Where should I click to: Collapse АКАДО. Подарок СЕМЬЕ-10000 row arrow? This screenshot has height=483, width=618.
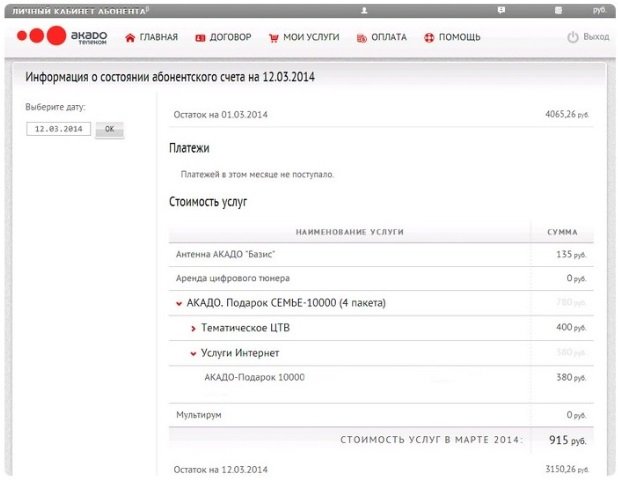tap(179, 304)
